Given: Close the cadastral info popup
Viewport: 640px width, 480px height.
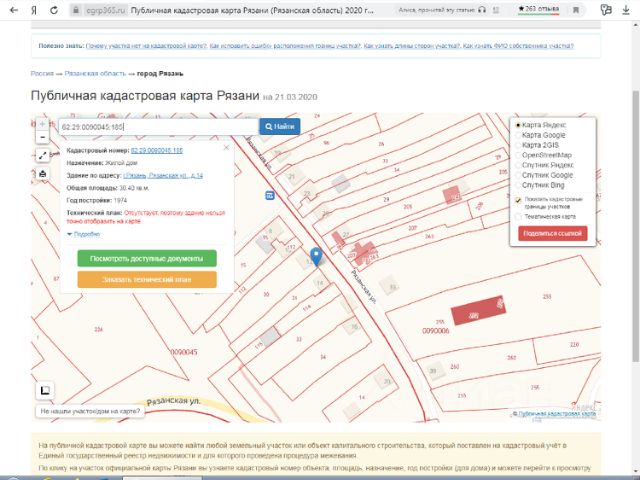Looking at the screenshot, I should (228, 146).
